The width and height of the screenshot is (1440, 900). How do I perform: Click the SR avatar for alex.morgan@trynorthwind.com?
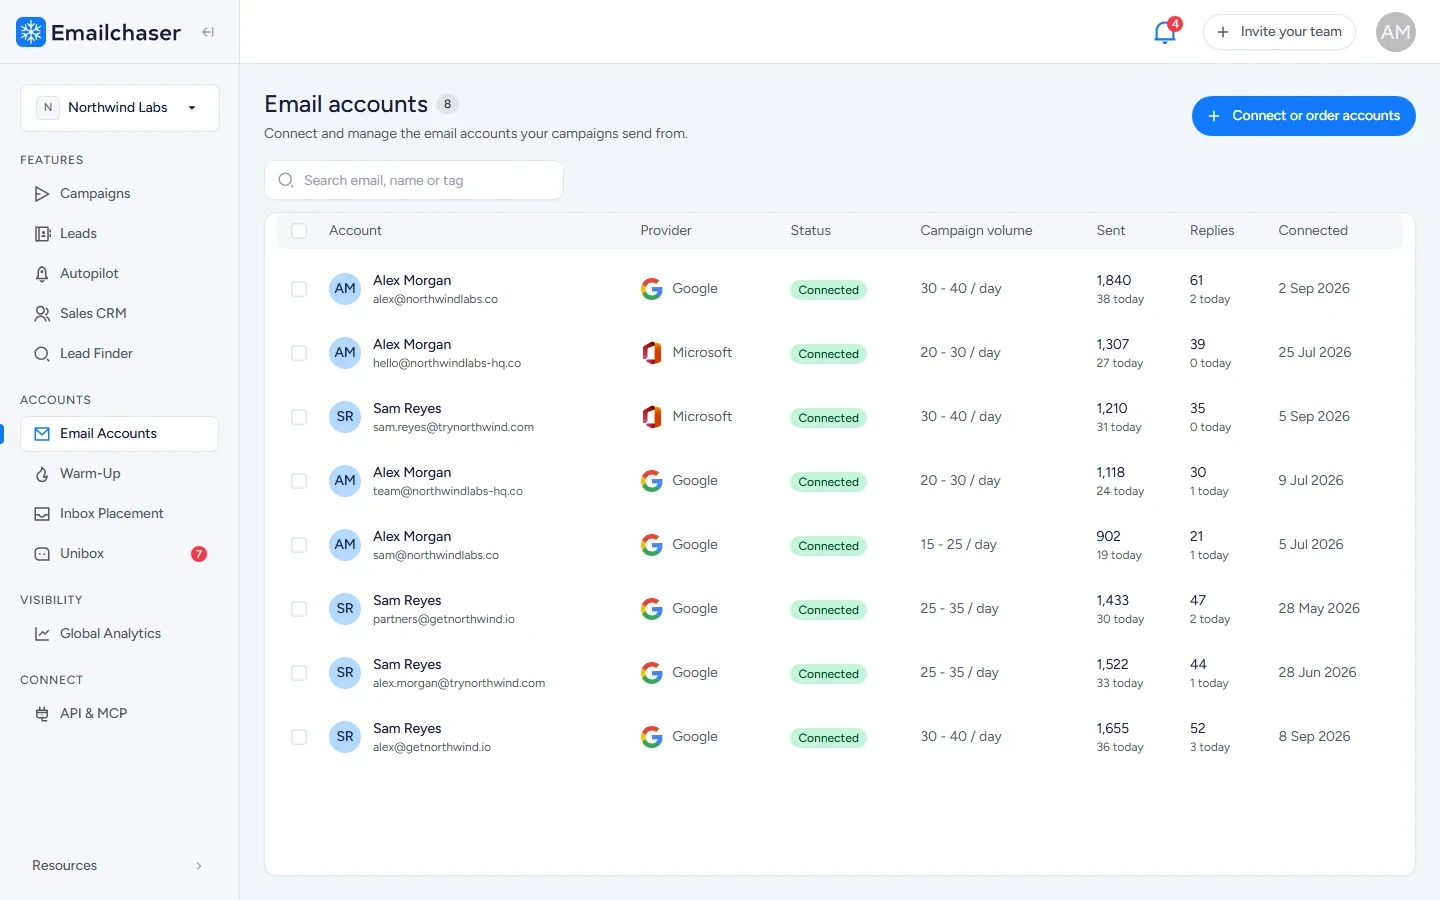(345, 673)
